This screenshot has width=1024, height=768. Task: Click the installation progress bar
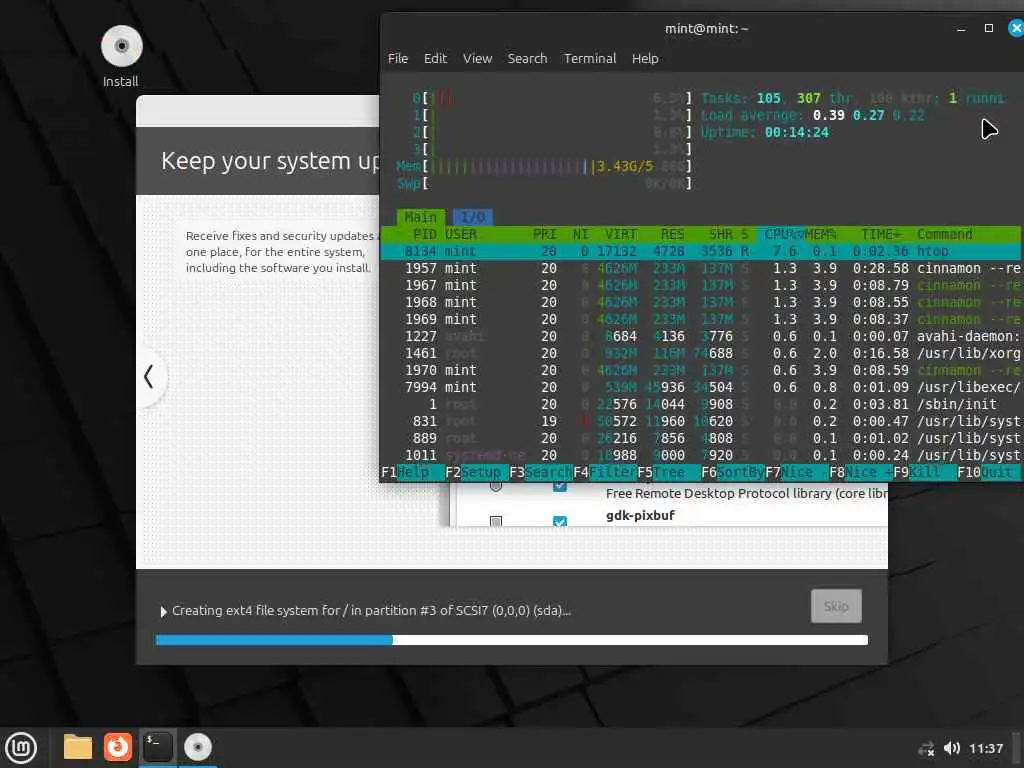coord(511,640)
